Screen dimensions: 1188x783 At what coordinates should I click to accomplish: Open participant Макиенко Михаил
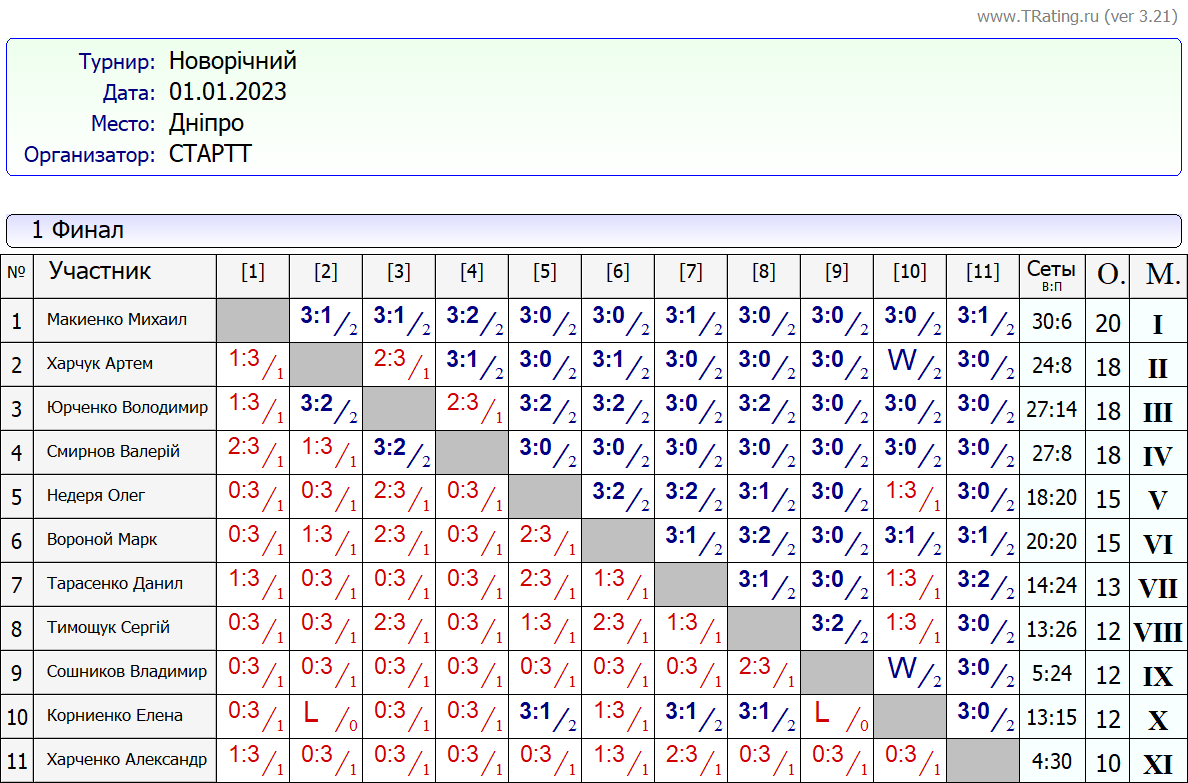pos(116,320)
